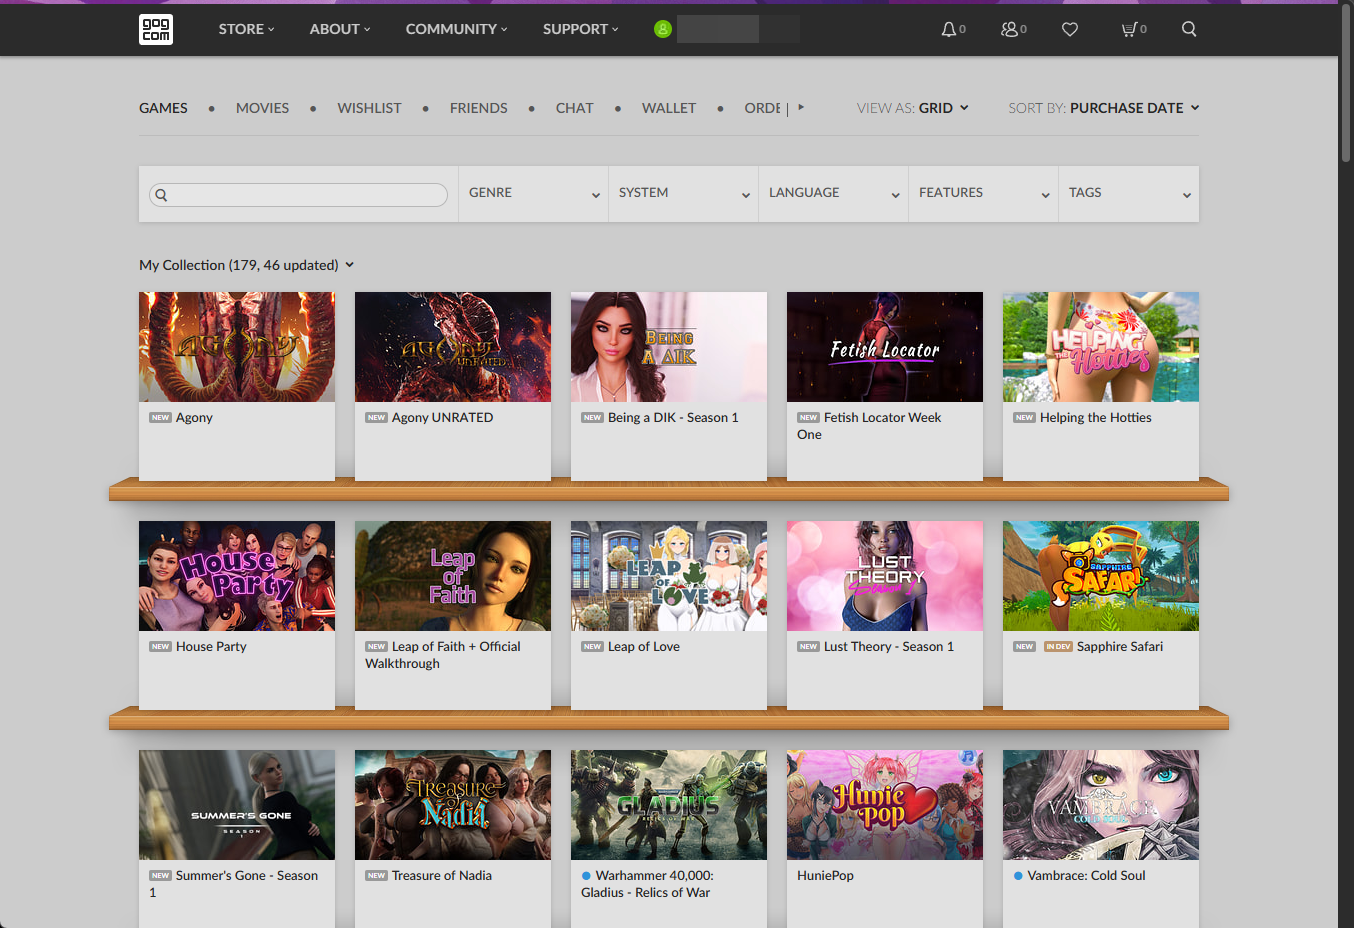The height and width of the screenshot is (928, 1354).
Task: Open the VIEW AS: GRID dropdown
Action: click(913, 108)
